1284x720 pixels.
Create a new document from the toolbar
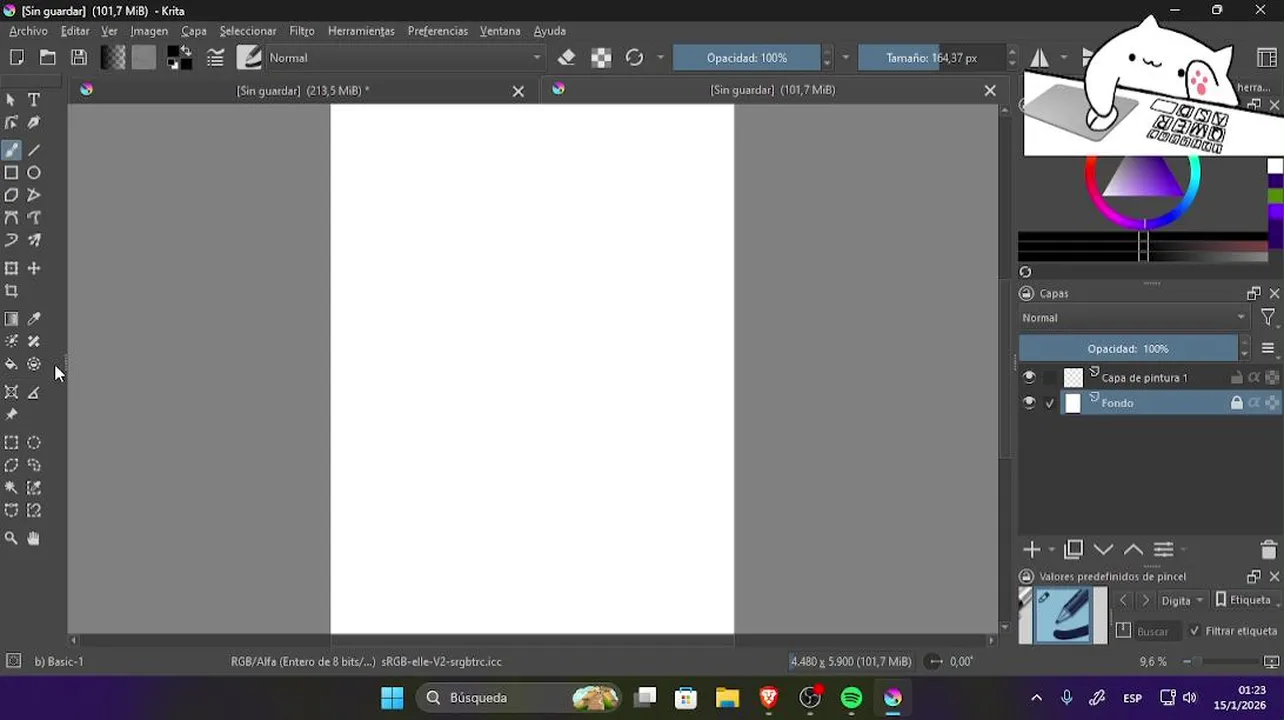[16, 58]
